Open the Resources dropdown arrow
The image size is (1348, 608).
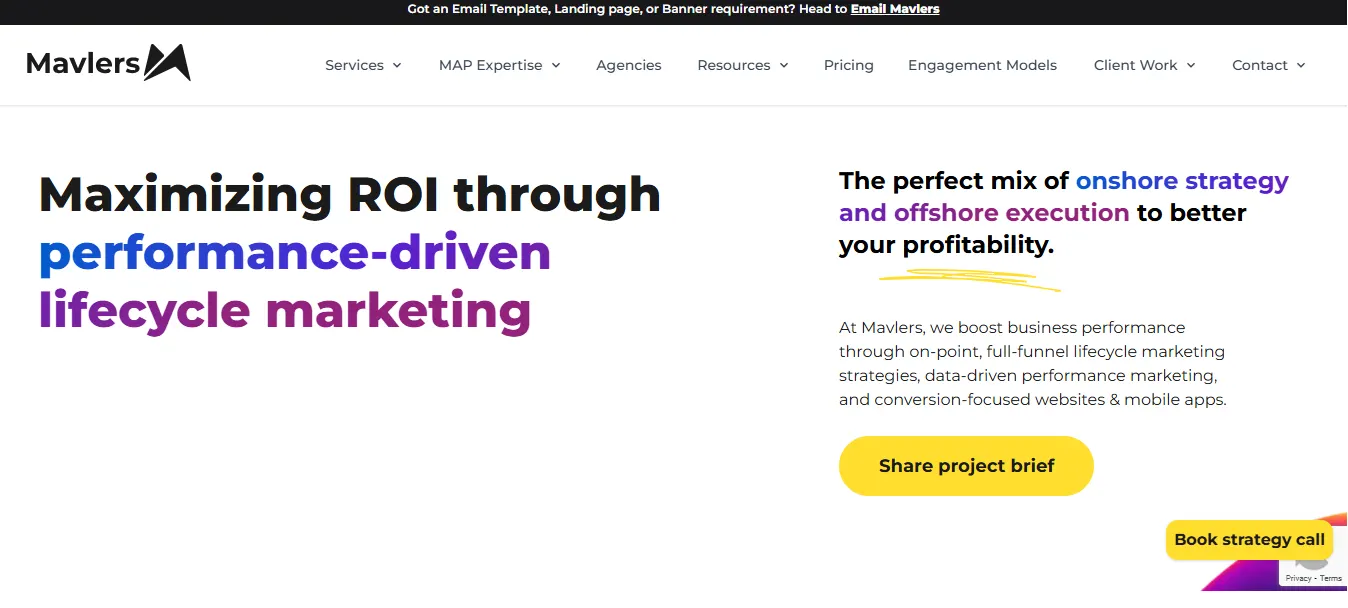coord(784,65)
